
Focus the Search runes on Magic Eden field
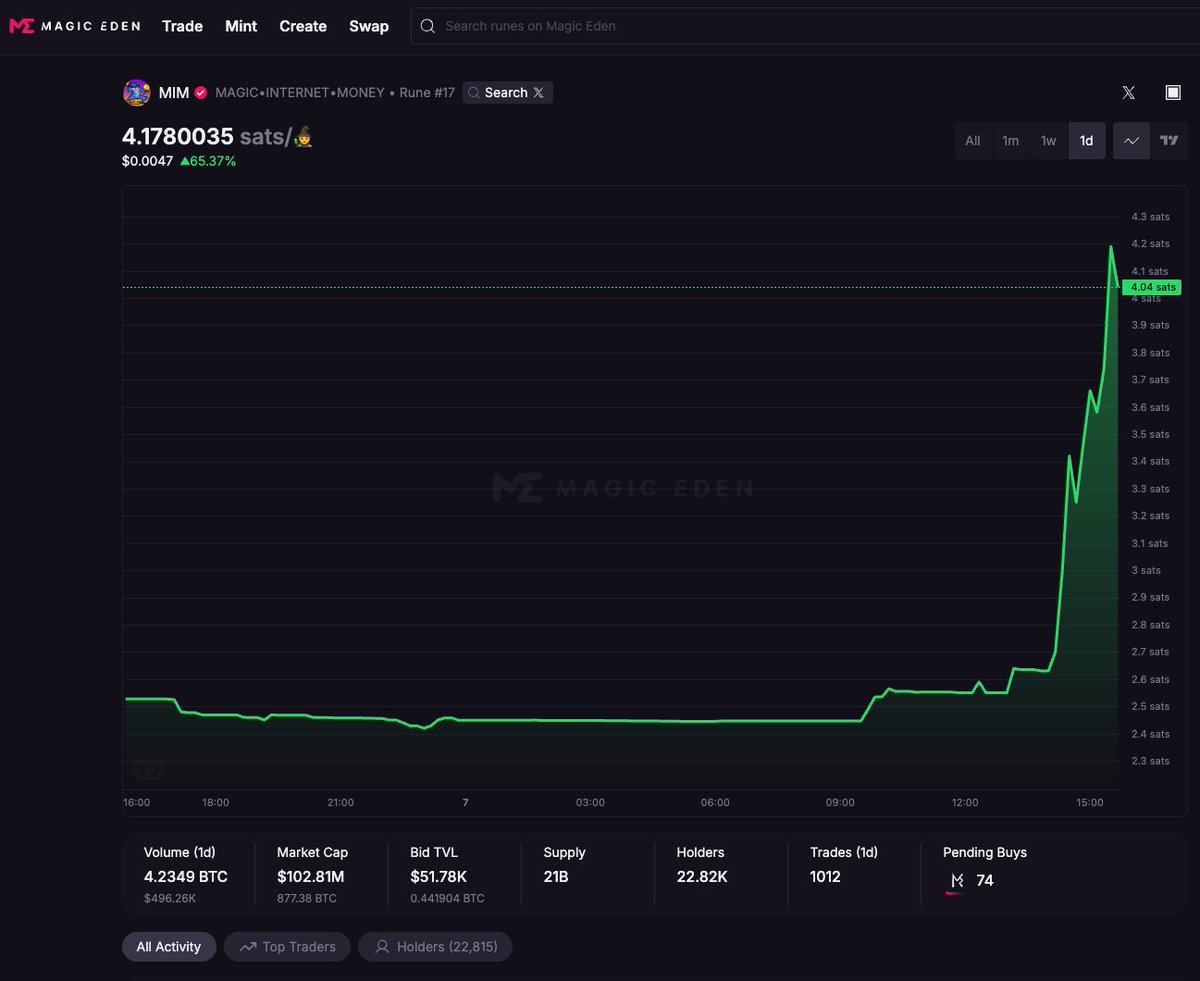pyautogui.click(x=805, y=26)
